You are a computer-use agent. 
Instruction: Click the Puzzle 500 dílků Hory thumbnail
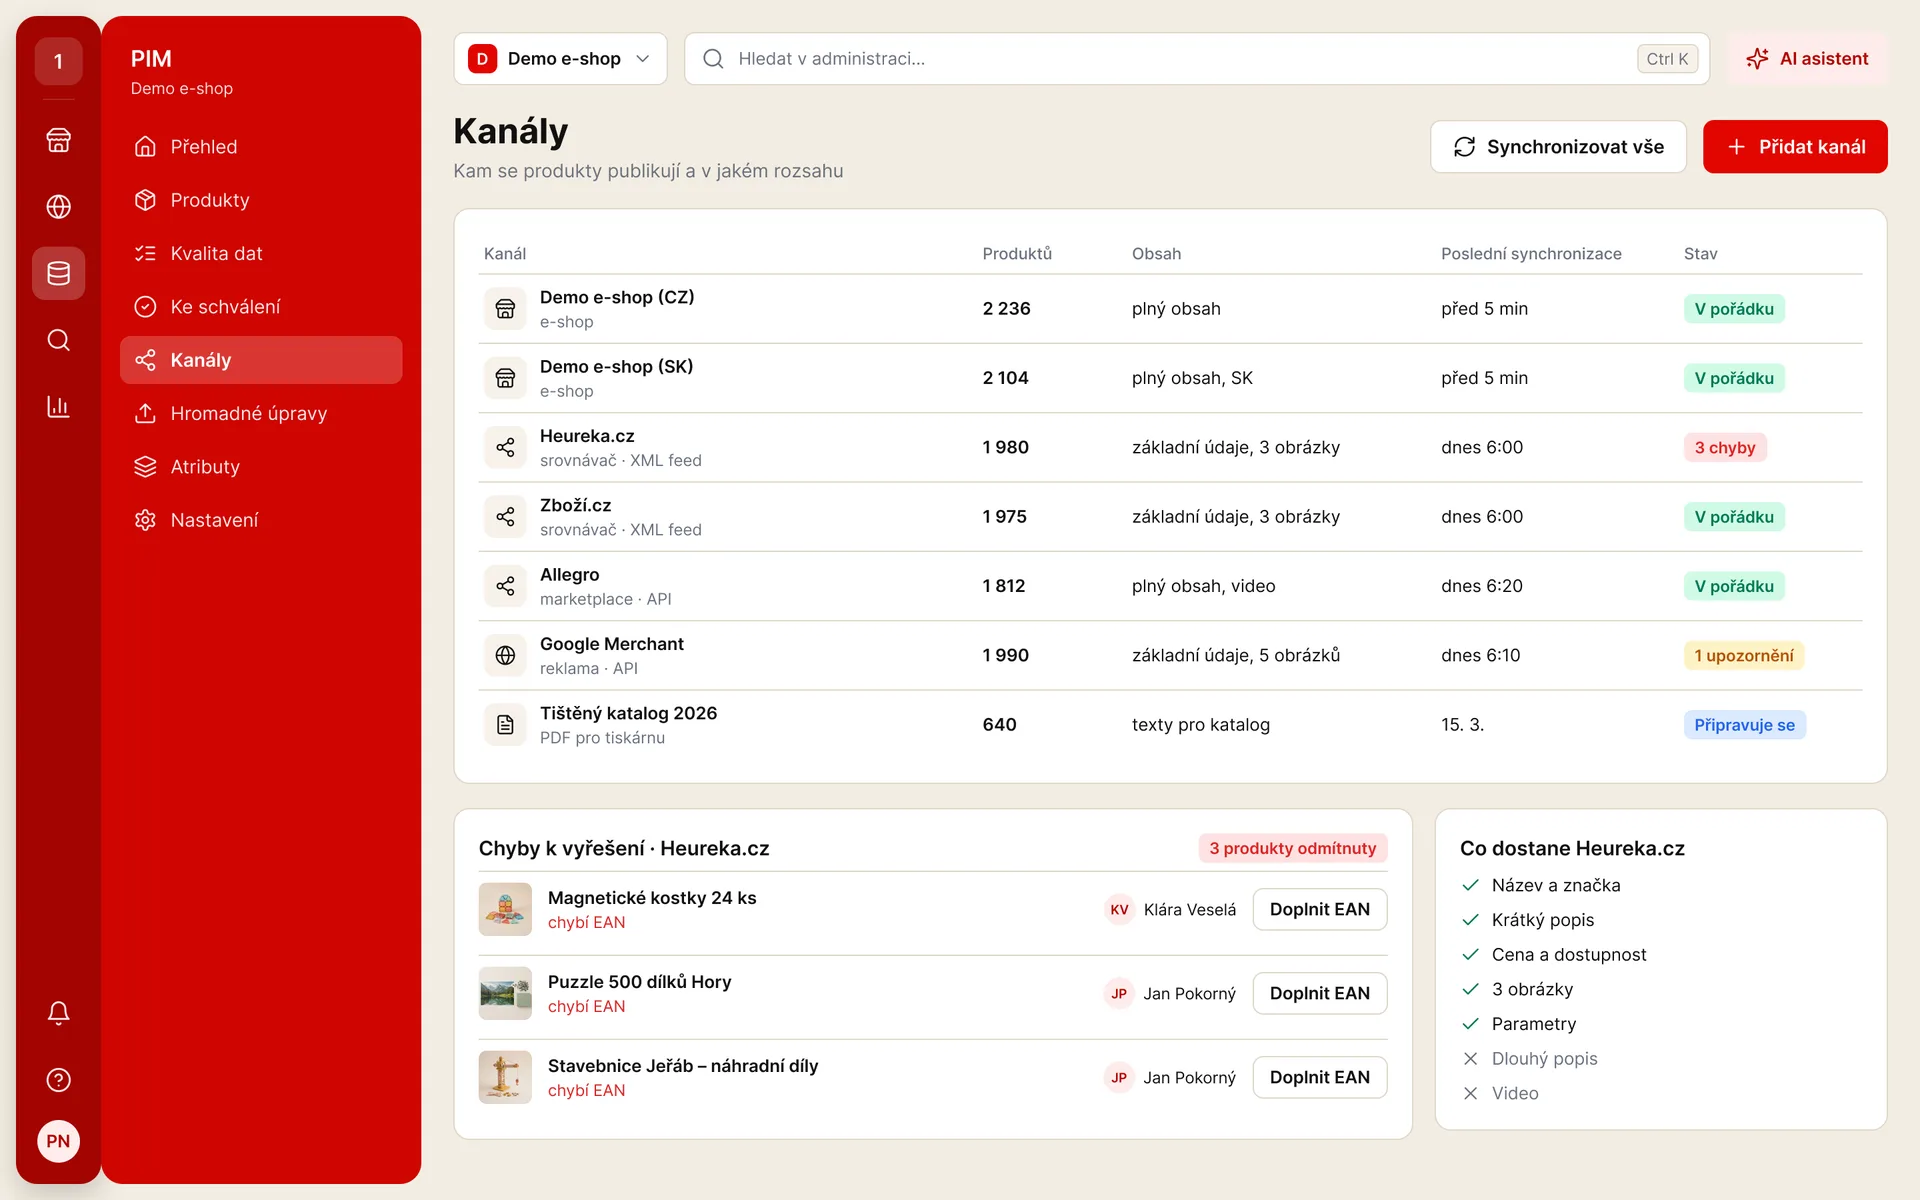[505, 993]
